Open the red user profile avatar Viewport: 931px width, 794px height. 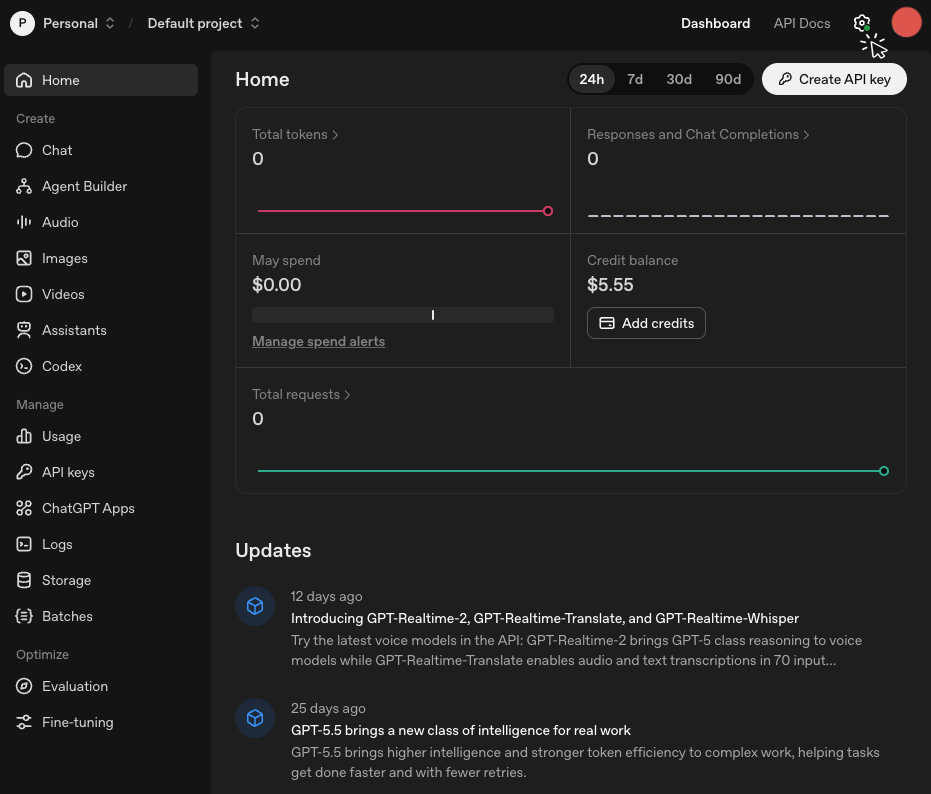coord(906,23)
